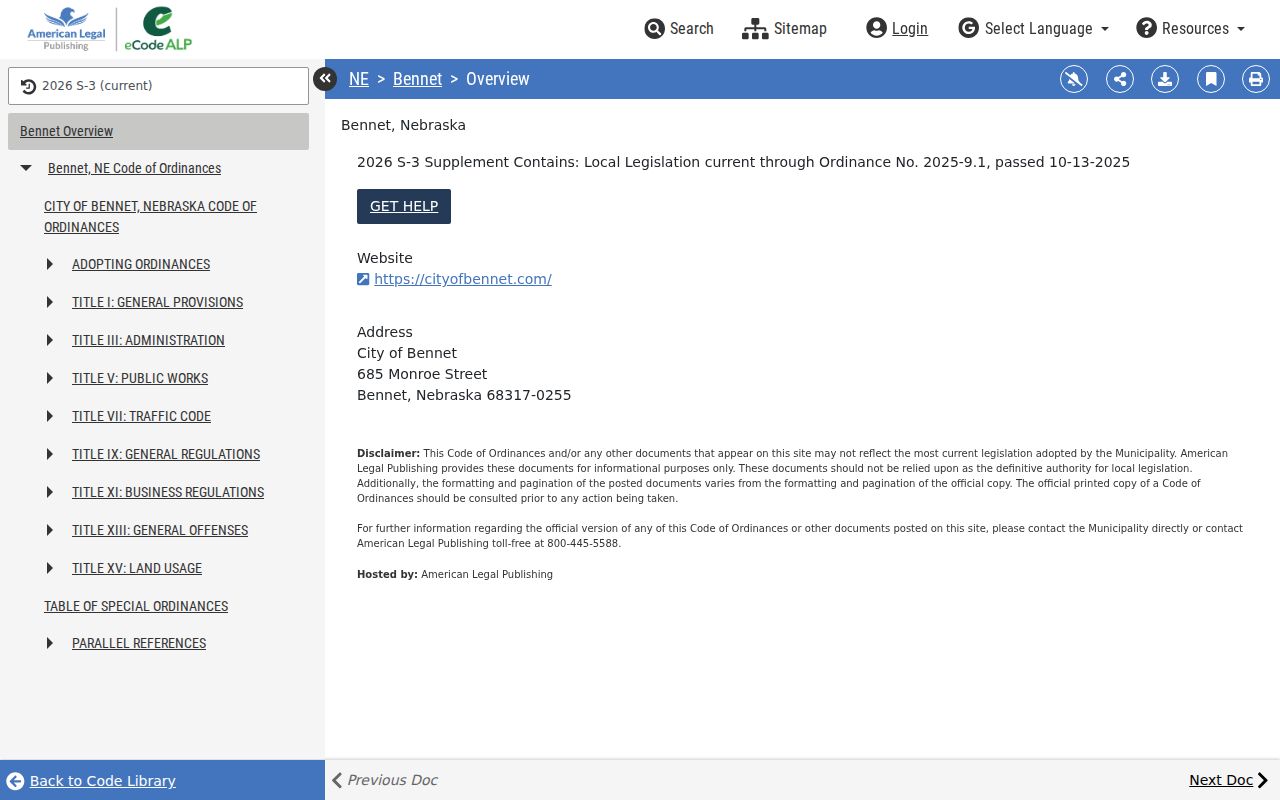Open the Search tool in the header

click(679, 29)
